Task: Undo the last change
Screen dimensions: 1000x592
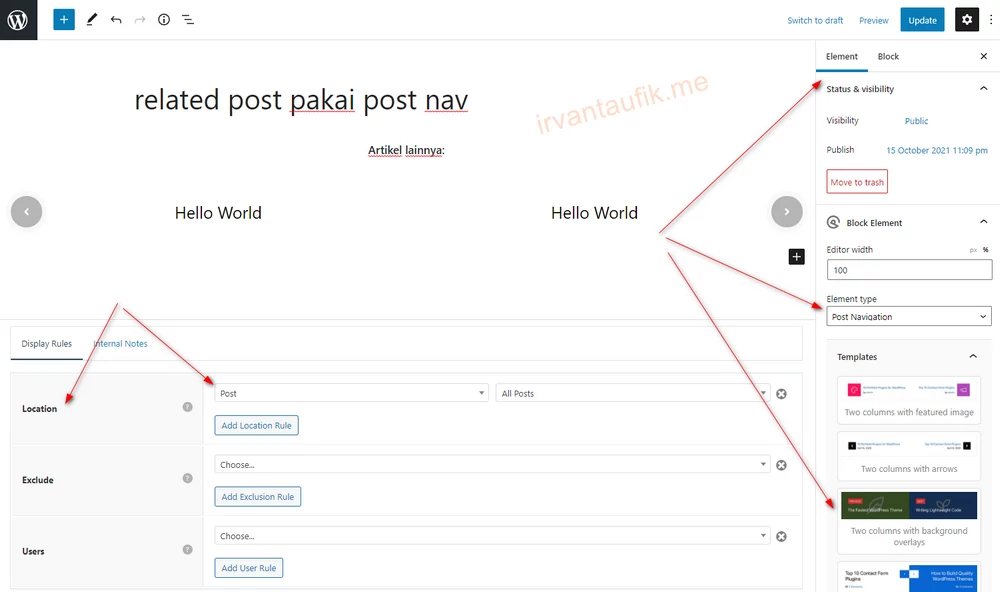Action: (x=115, y=20)
